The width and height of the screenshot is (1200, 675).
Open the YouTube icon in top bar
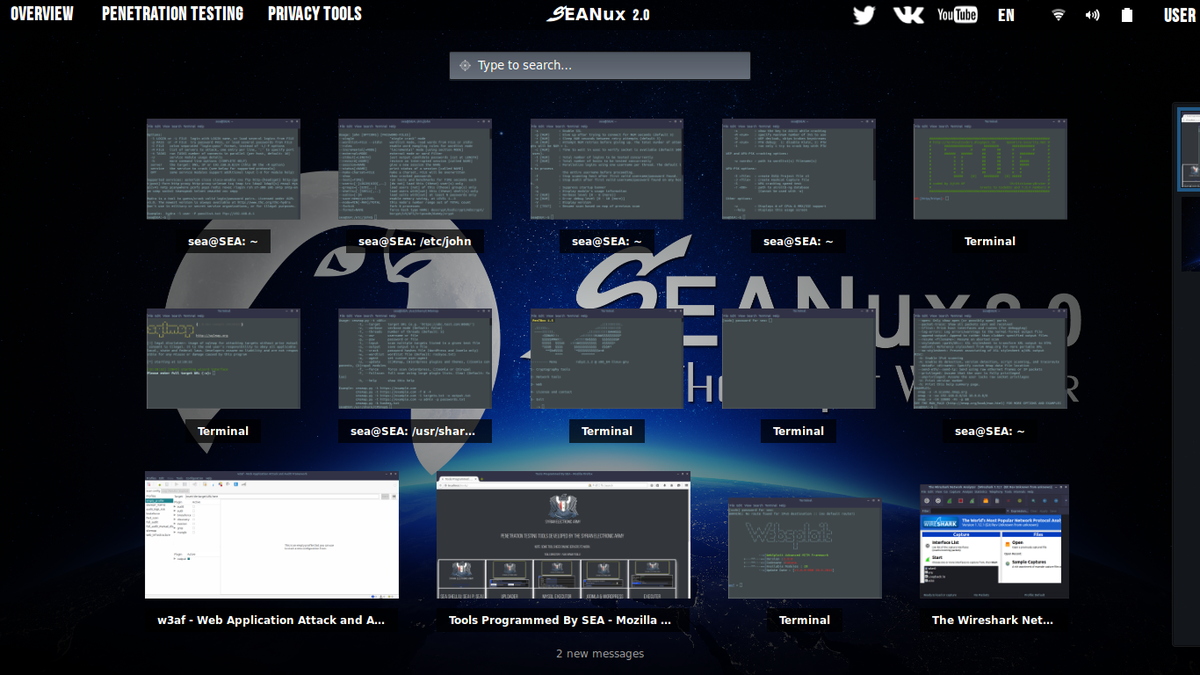tap(957, 14)
